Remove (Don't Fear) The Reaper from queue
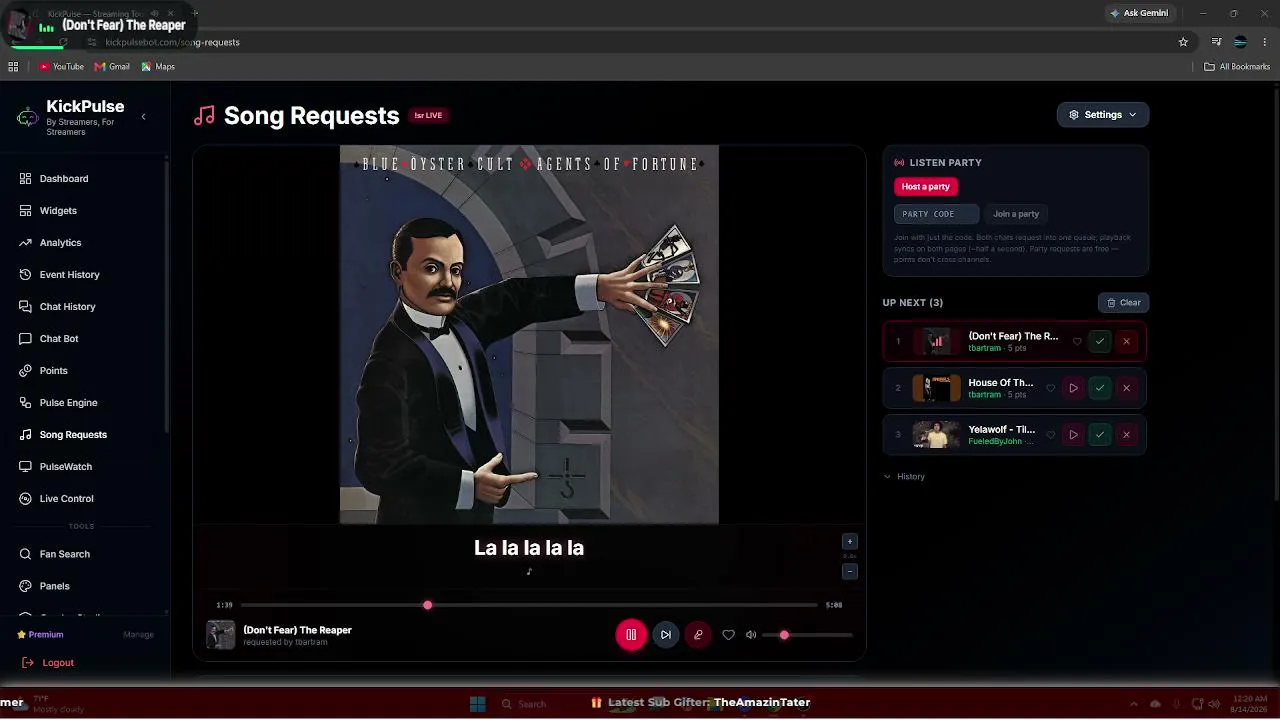Screen dimensions: 1280x720 click(1126, 342)
